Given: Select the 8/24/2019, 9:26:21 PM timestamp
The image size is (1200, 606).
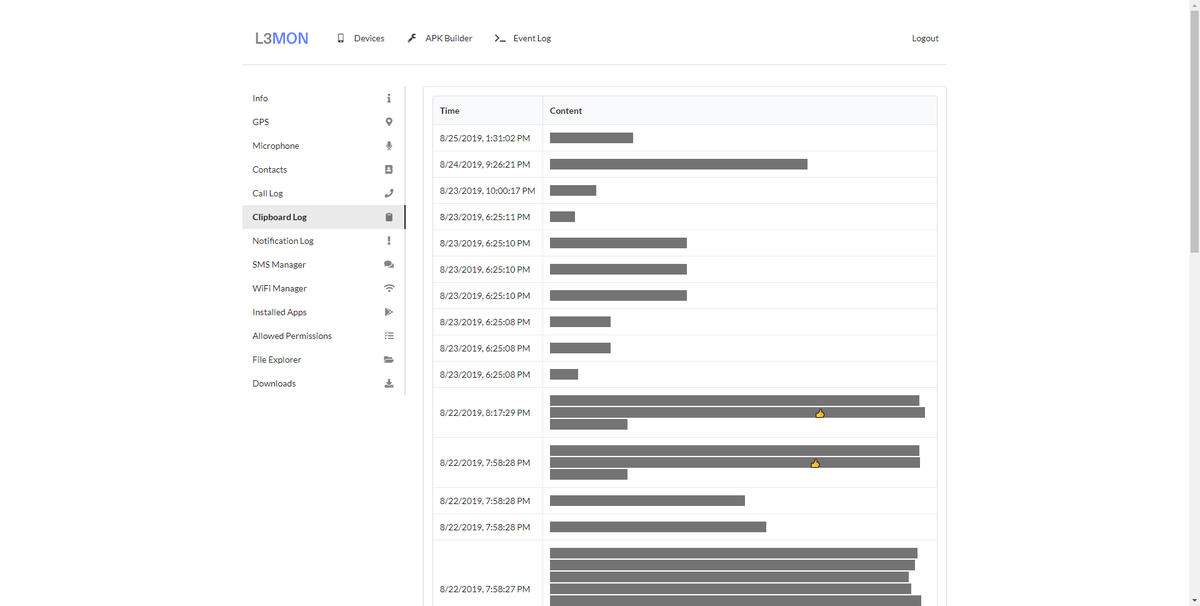Looking at the screenshot, I should pyautogui.click(x=485, y=164).
